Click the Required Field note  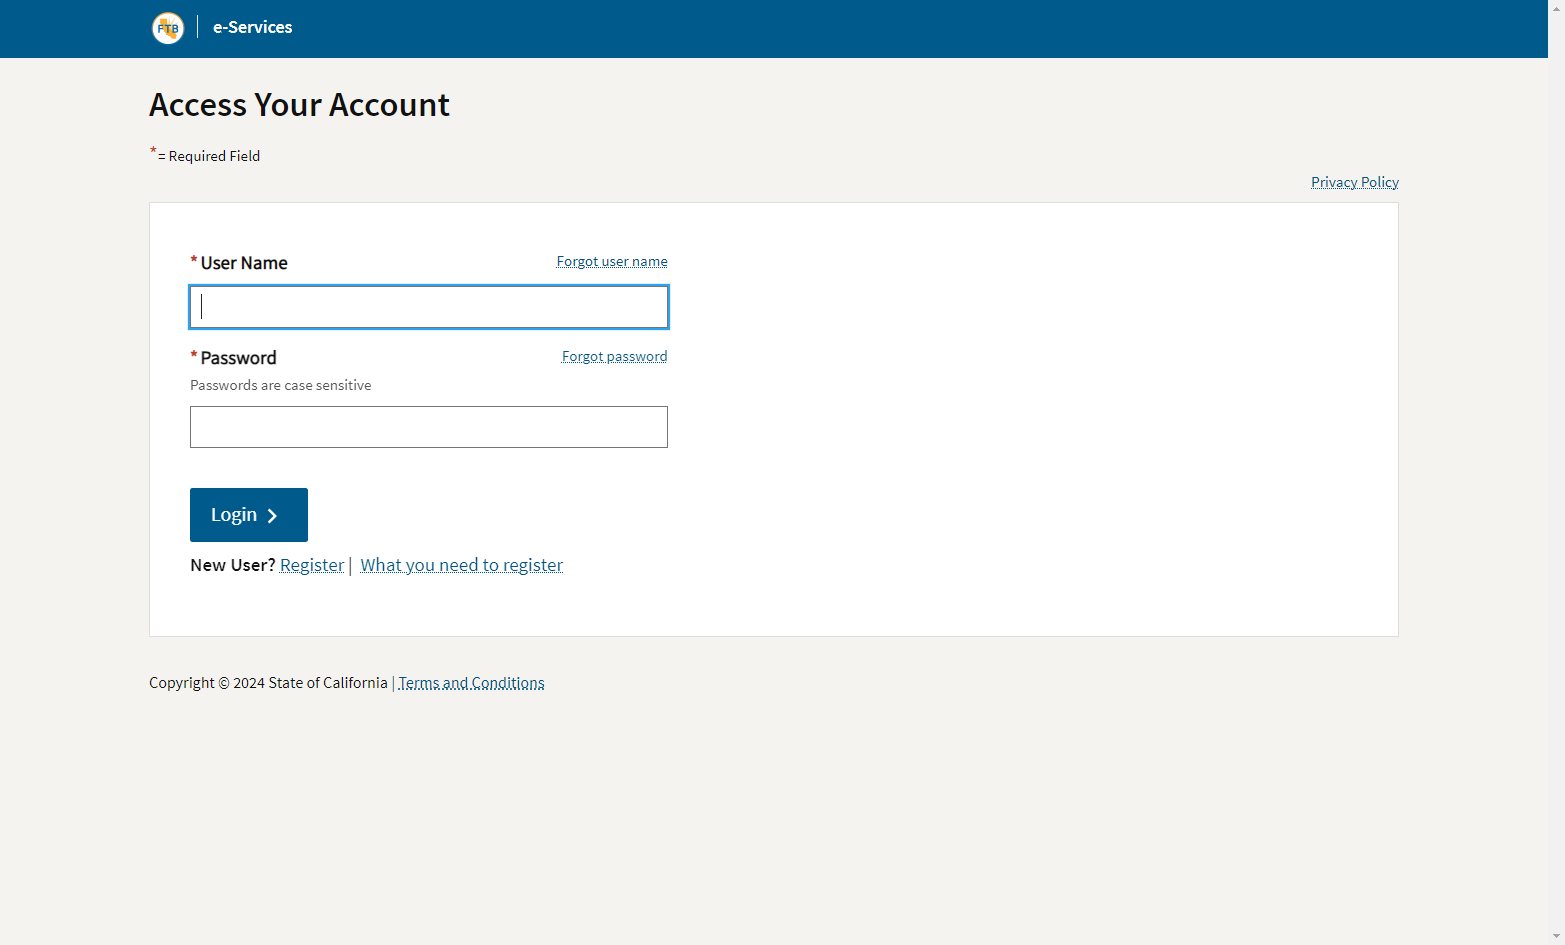click(x=205, y=155)
